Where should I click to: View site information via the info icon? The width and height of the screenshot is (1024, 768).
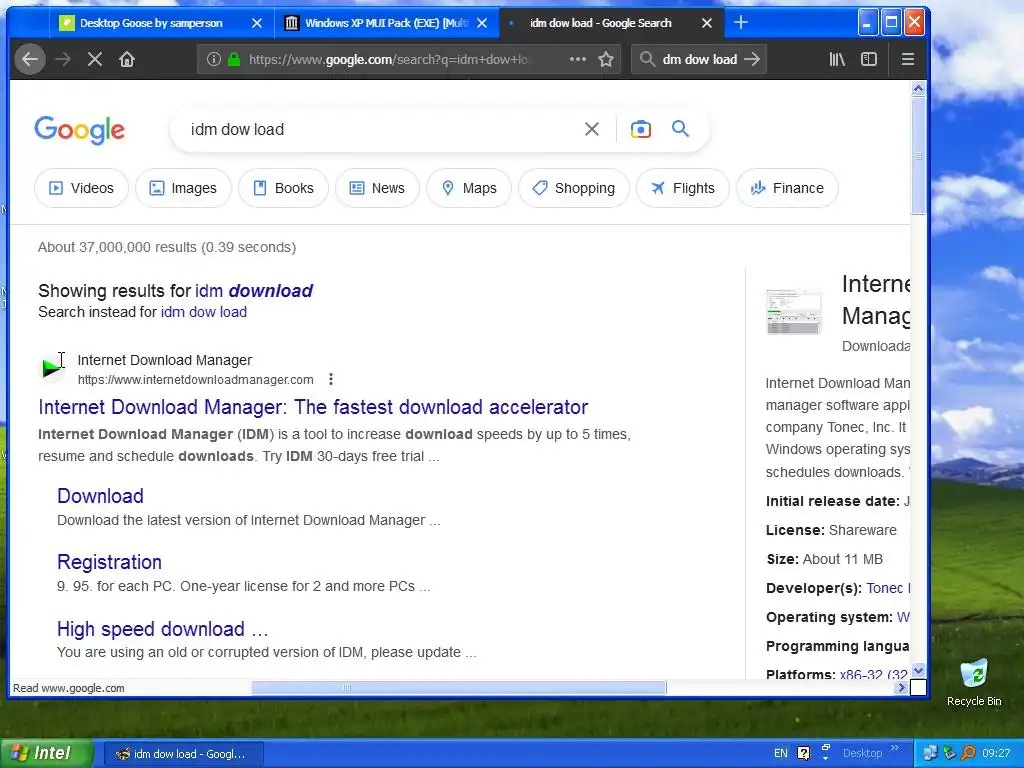click(x=214, y=59)
